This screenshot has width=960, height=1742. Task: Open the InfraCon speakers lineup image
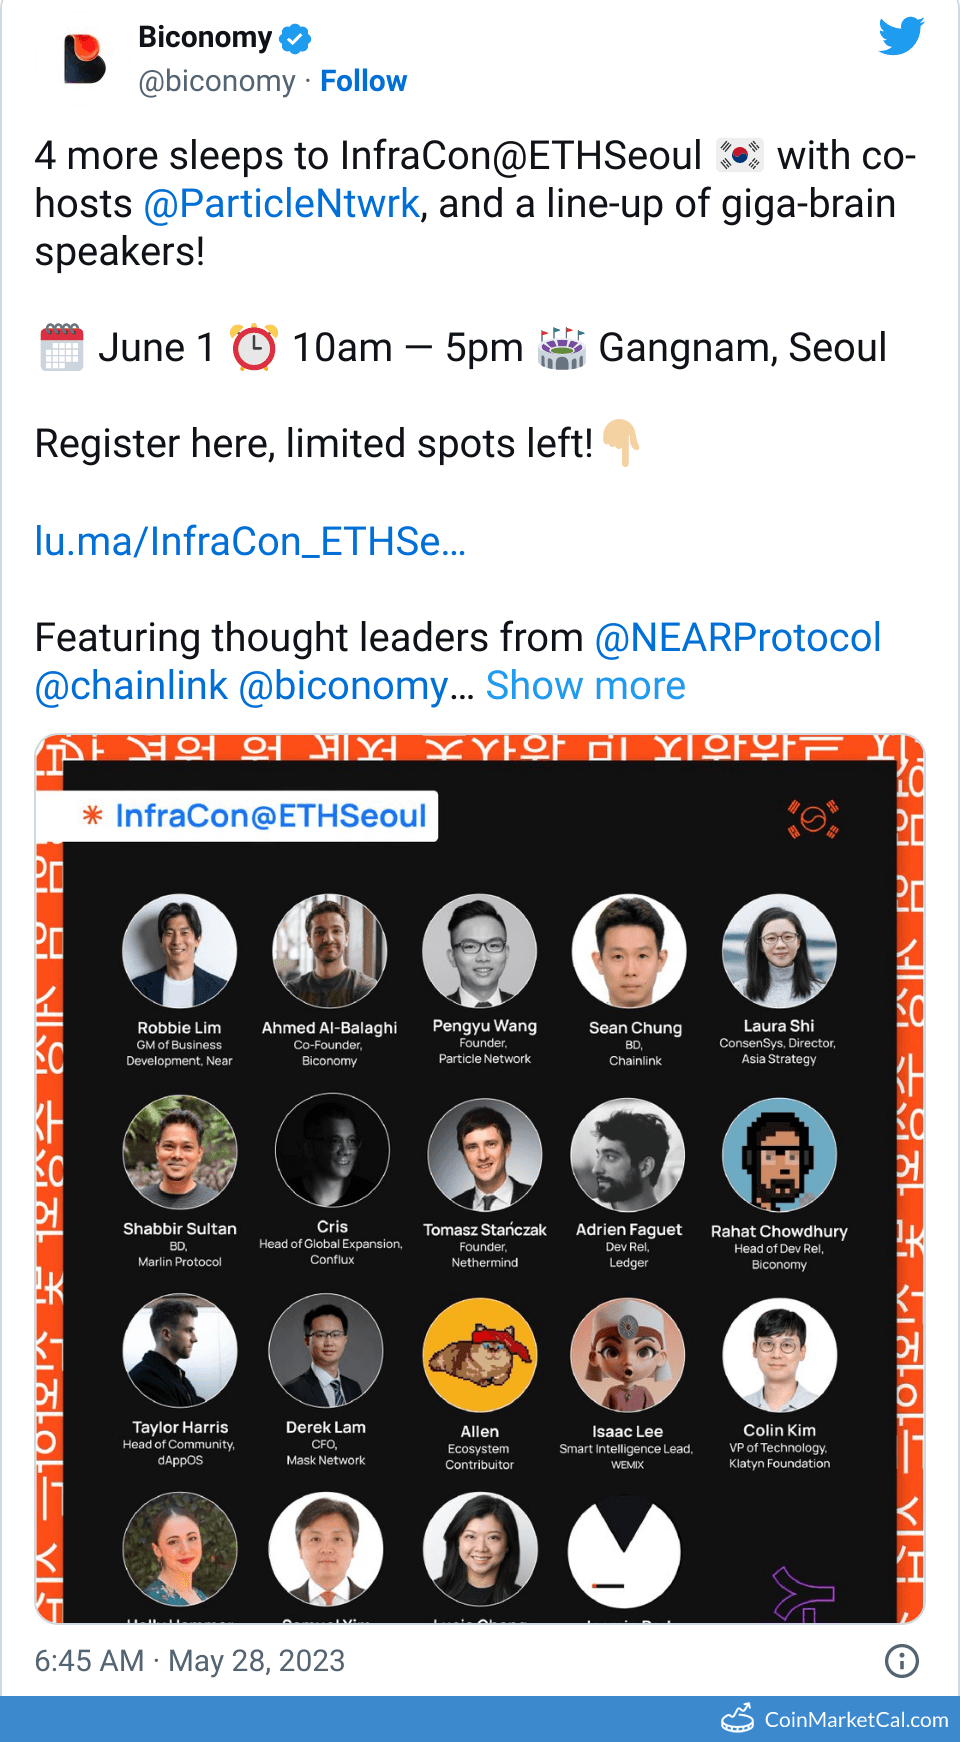point(480,1180)
